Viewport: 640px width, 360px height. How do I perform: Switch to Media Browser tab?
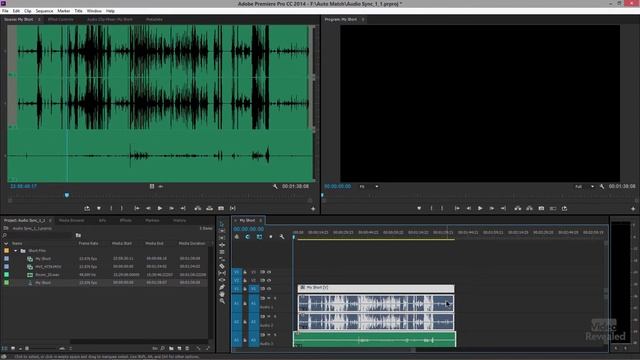(x=71, y=220)
